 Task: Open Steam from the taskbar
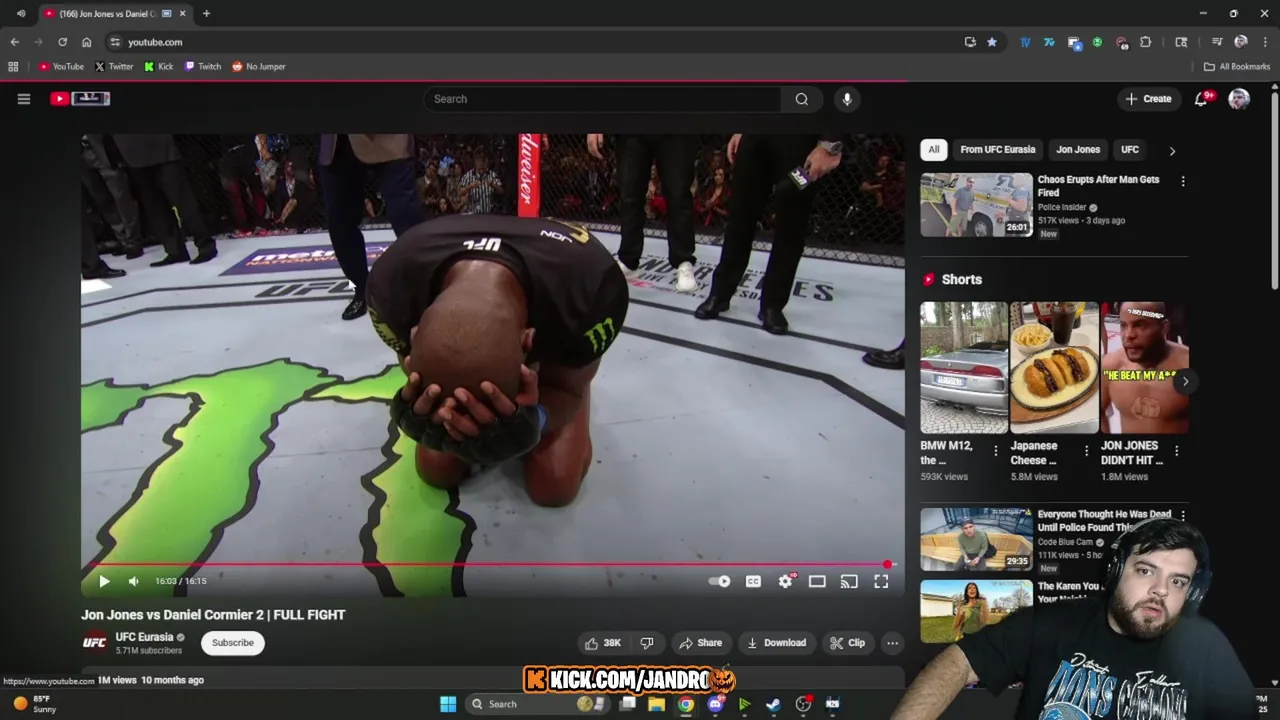(x=773, y=704)
